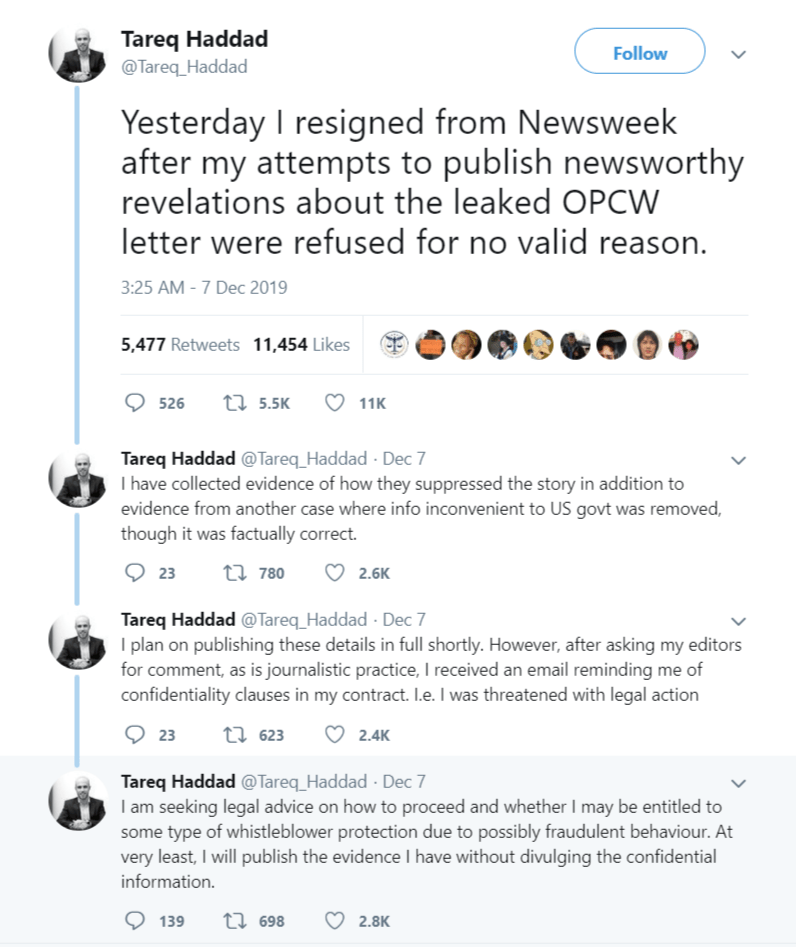Click the Follow button
Image resolution: width=796 pixels, height=947 pixels.
click(639, 52)
